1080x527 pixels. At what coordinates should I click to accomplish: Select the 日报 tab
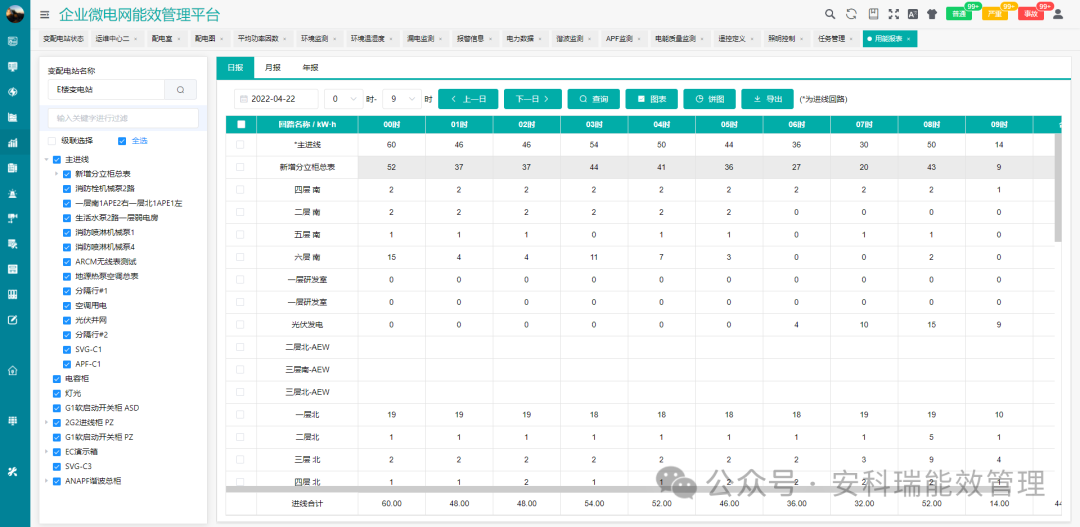(235, 68)
